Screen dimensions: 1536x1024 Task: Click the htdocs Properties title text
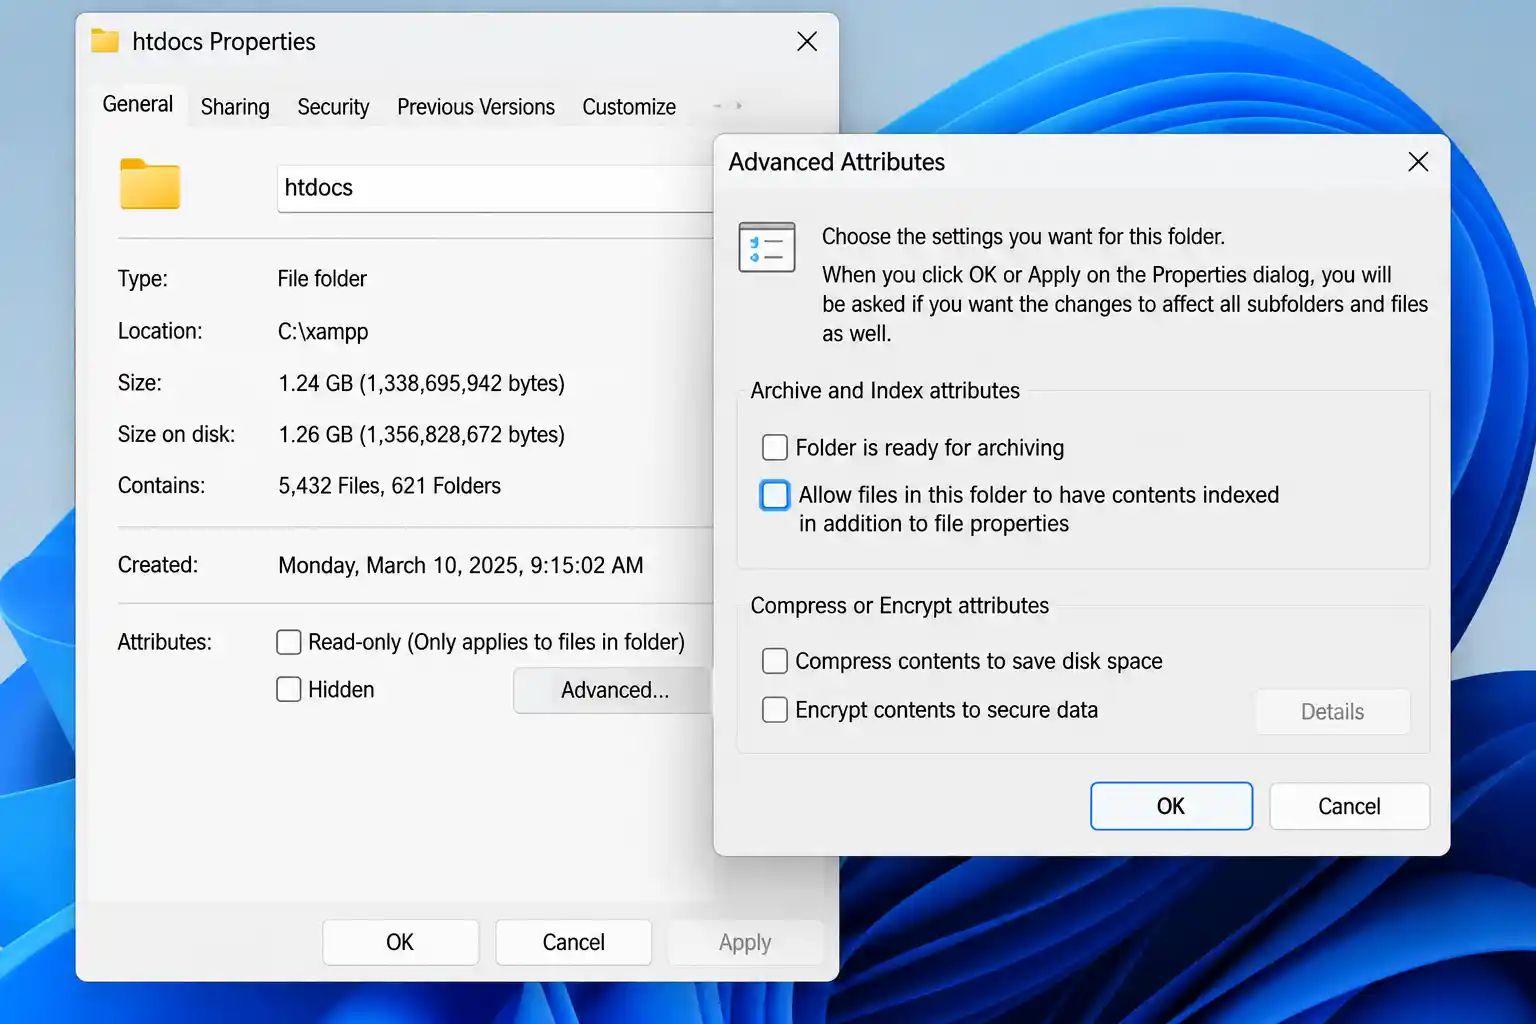(224, 42)
